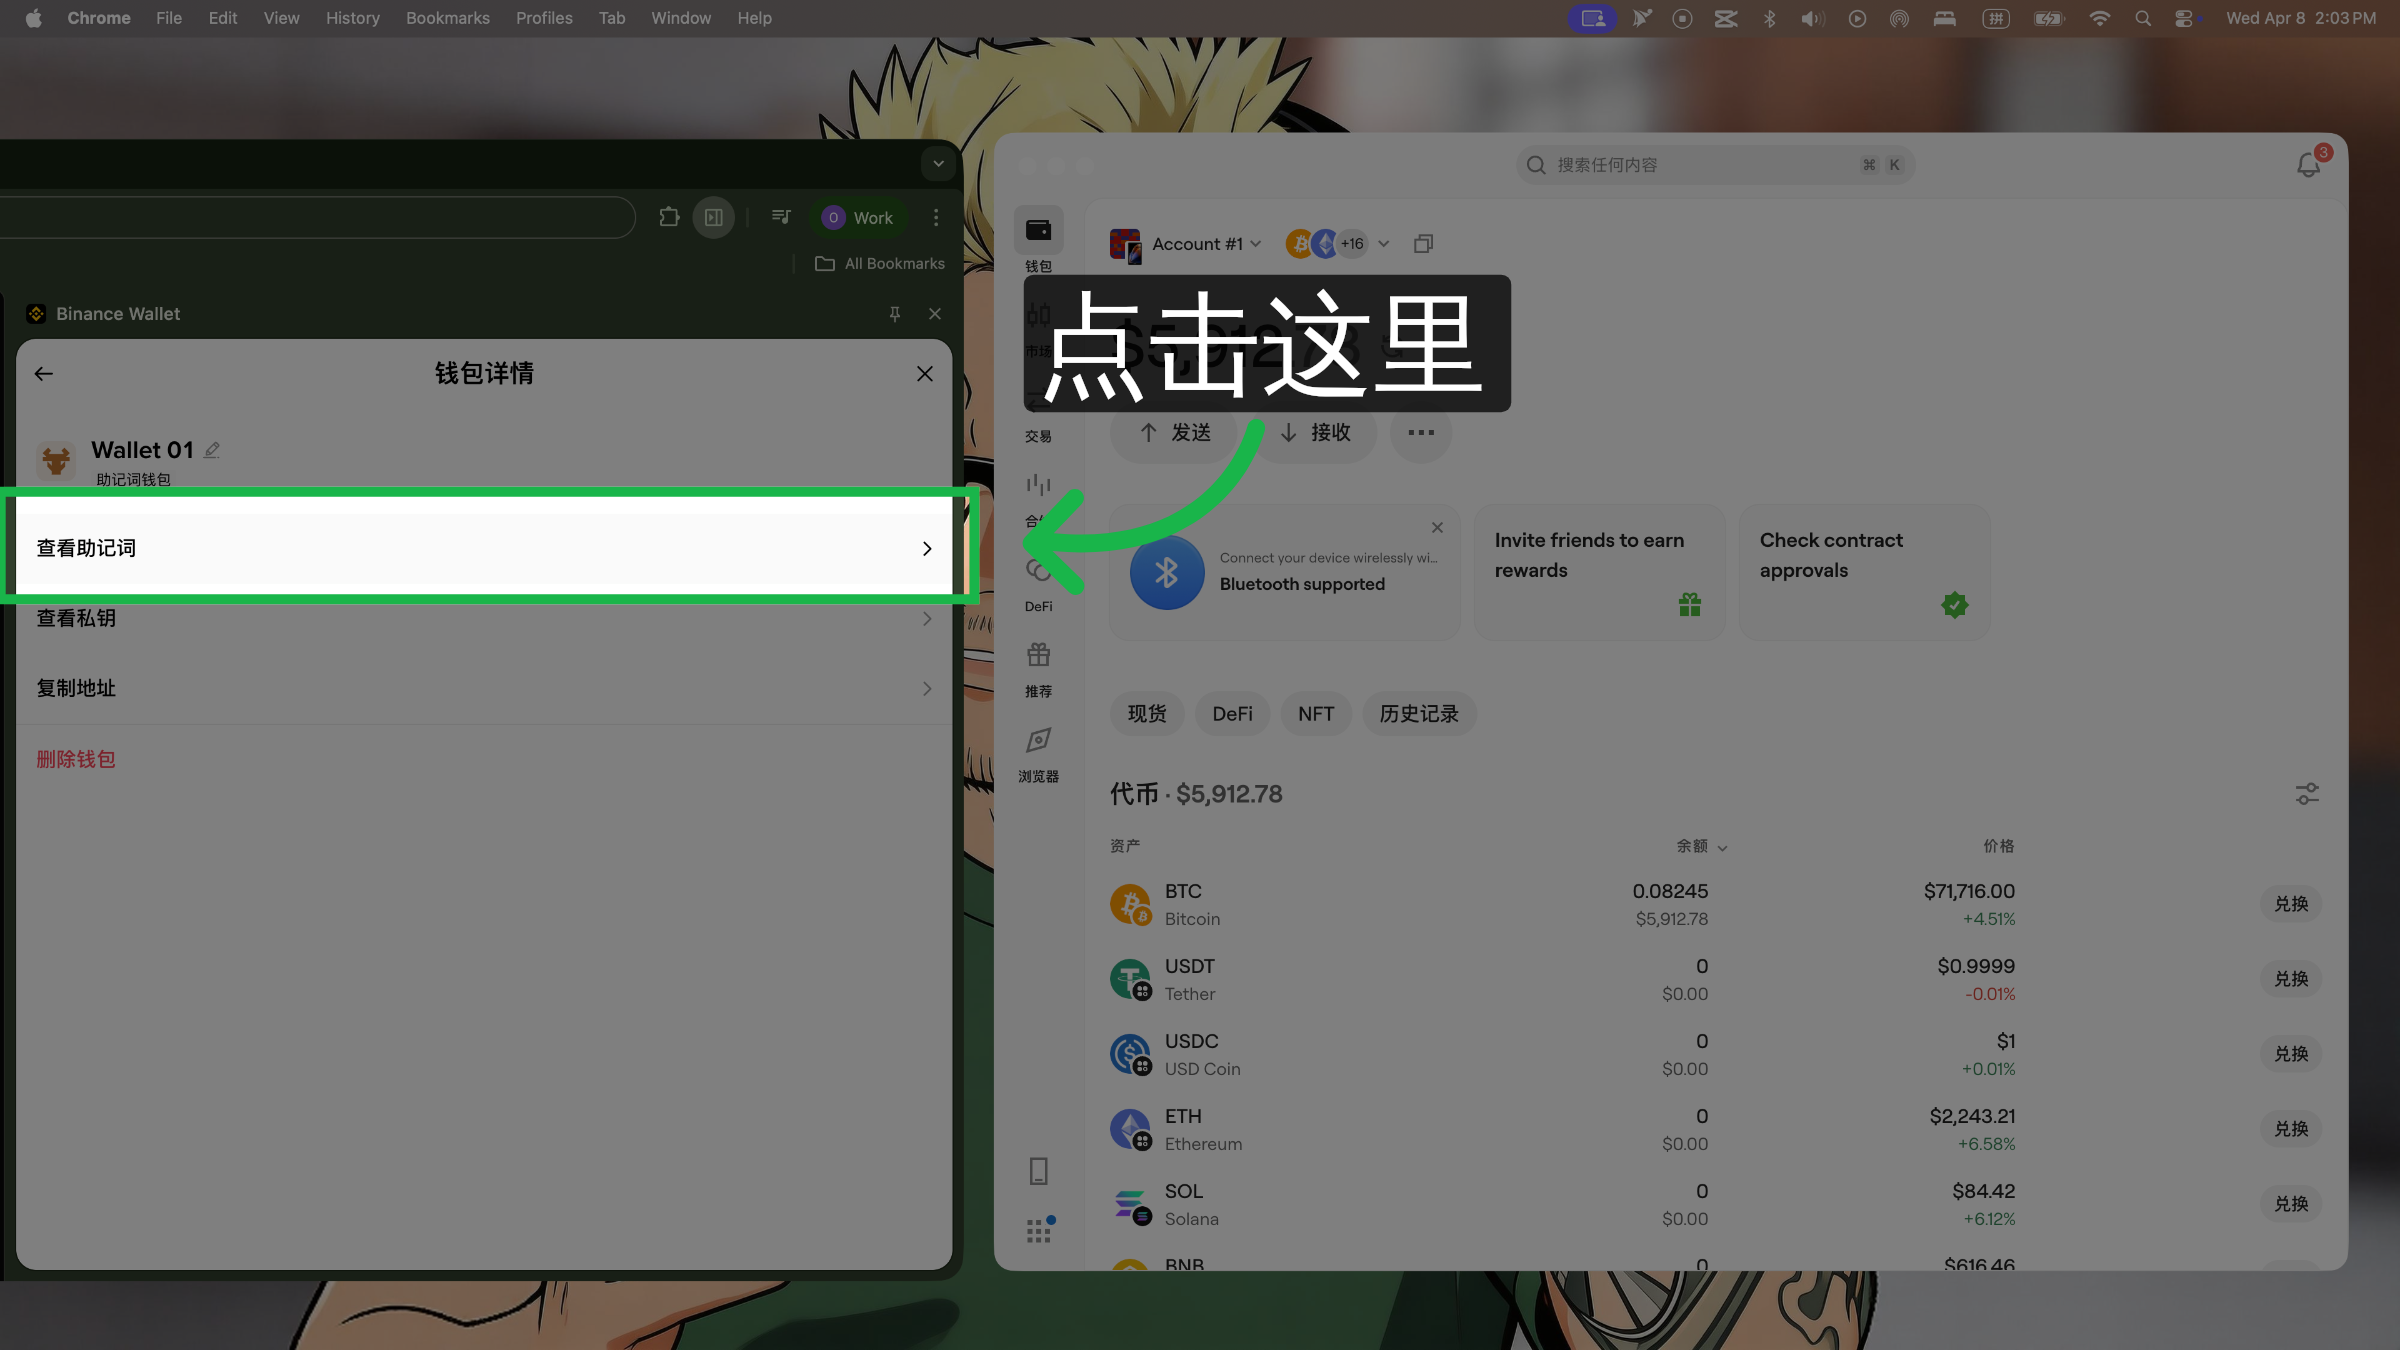Open History menu in menu bar
Image resolution: width=2400 pixels, height=1350 pixels.
352,18
